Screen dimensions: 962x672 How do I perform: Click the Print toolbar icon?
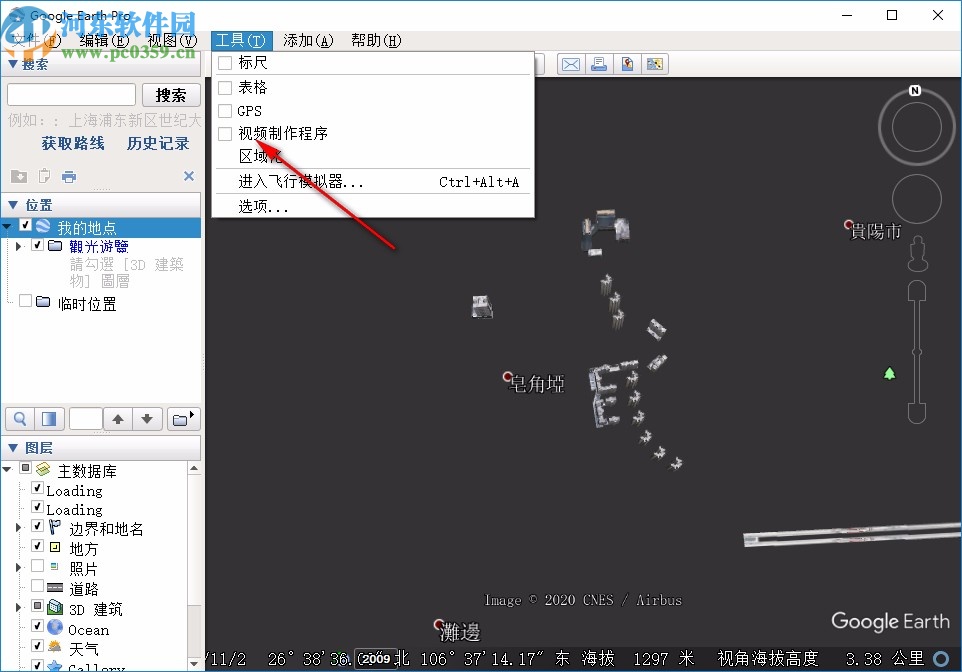pos(599,64)
